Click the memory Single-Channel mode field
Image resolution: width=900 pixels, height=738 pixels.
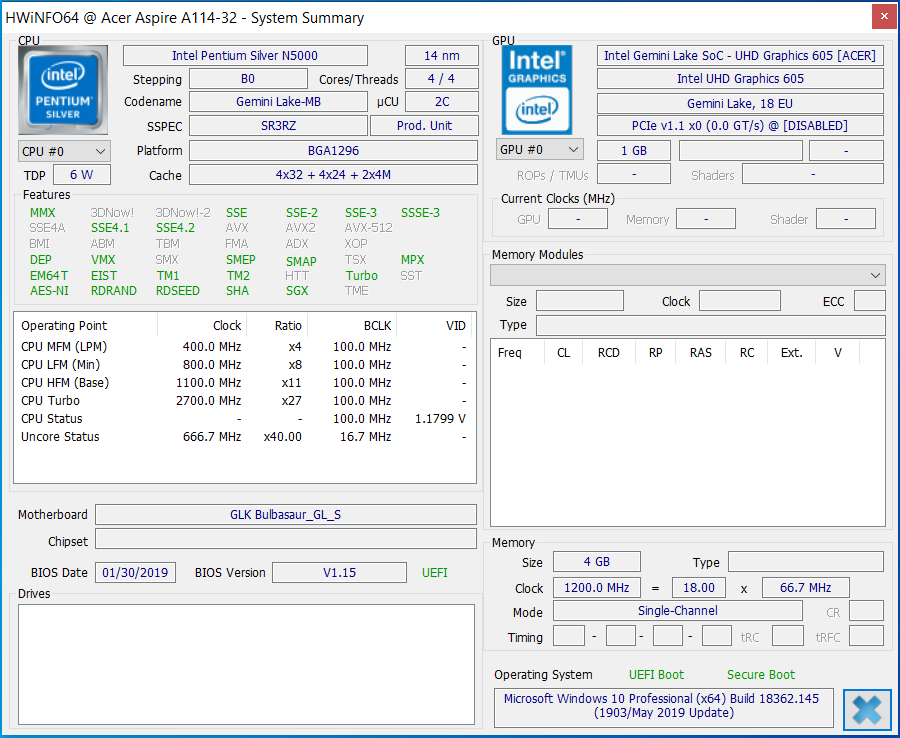click(677, 611)
